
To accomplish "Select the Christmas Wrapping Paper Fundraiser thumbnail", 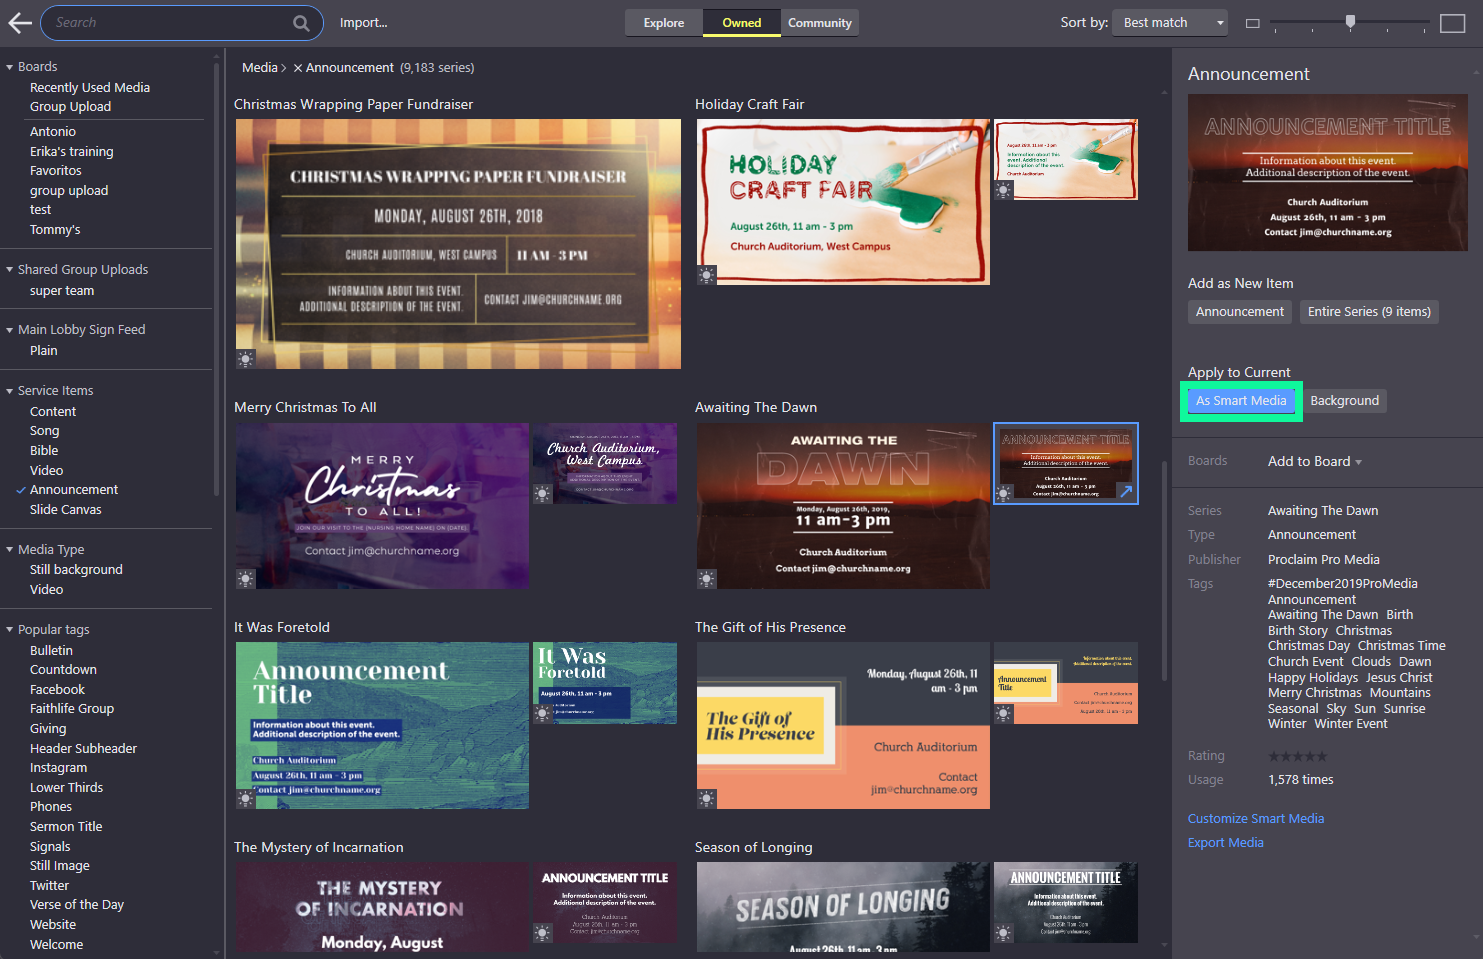I will click(458, 244).
